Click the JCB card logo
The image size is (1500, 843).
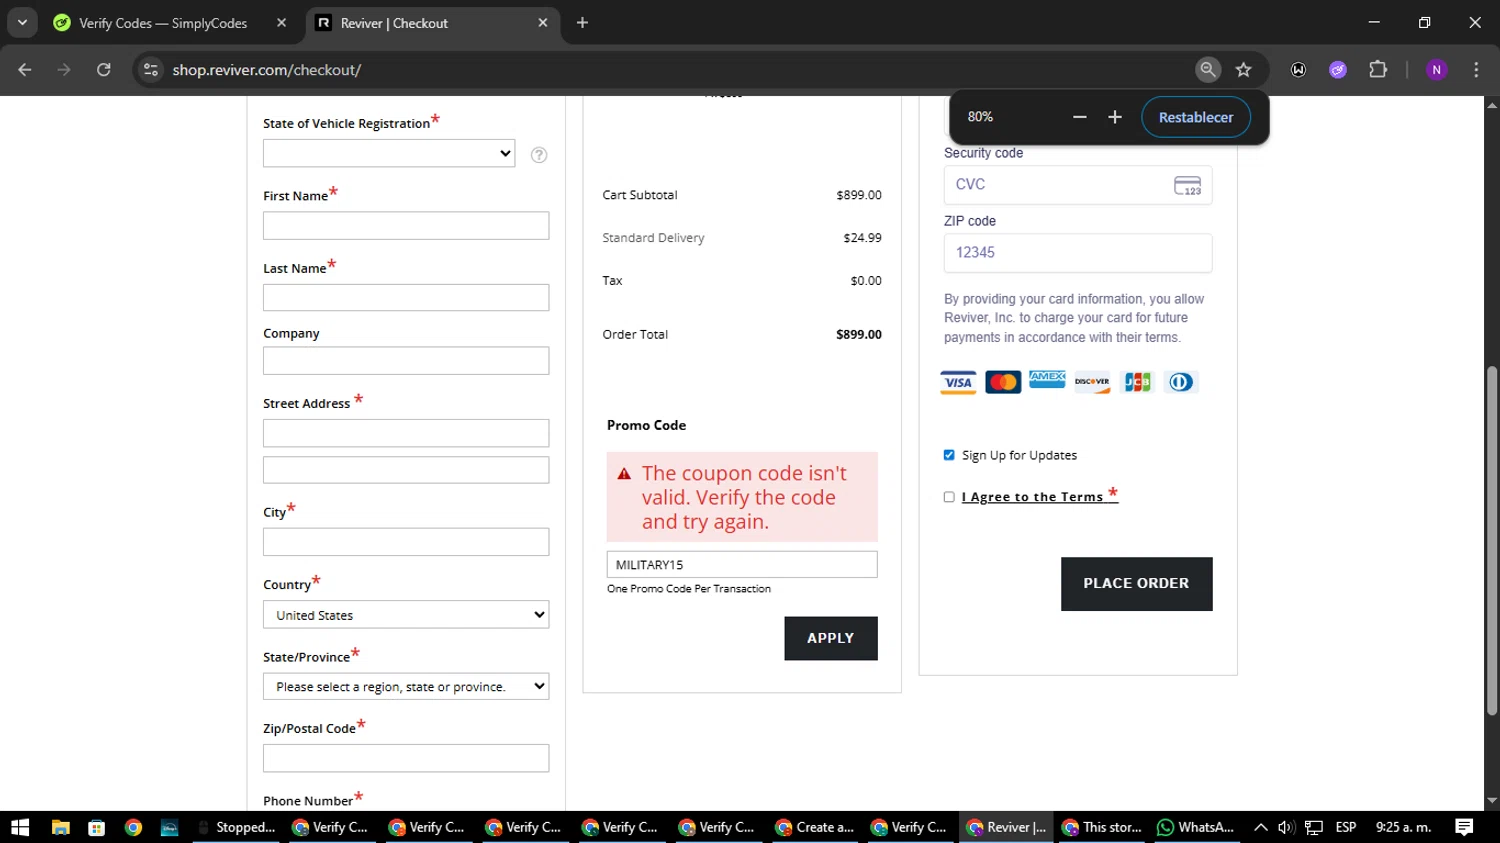click(1137, 382)
